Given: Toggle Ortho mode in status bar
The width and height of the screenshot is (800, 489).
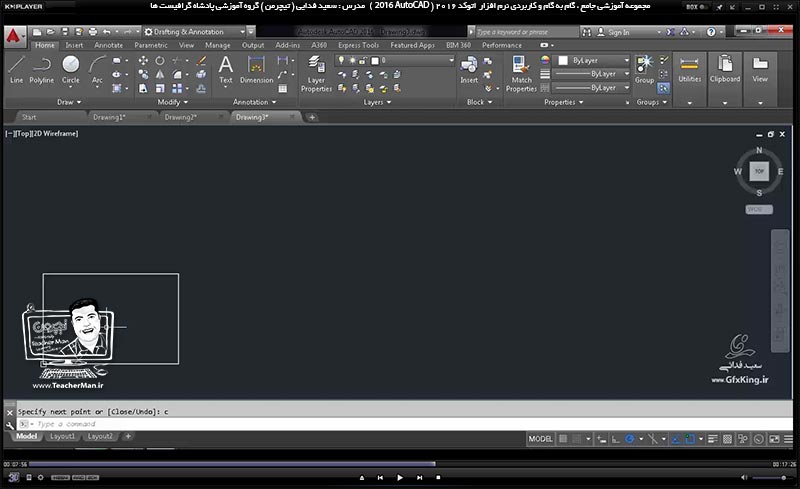Looking at the screenshot, I should (616, 439).
